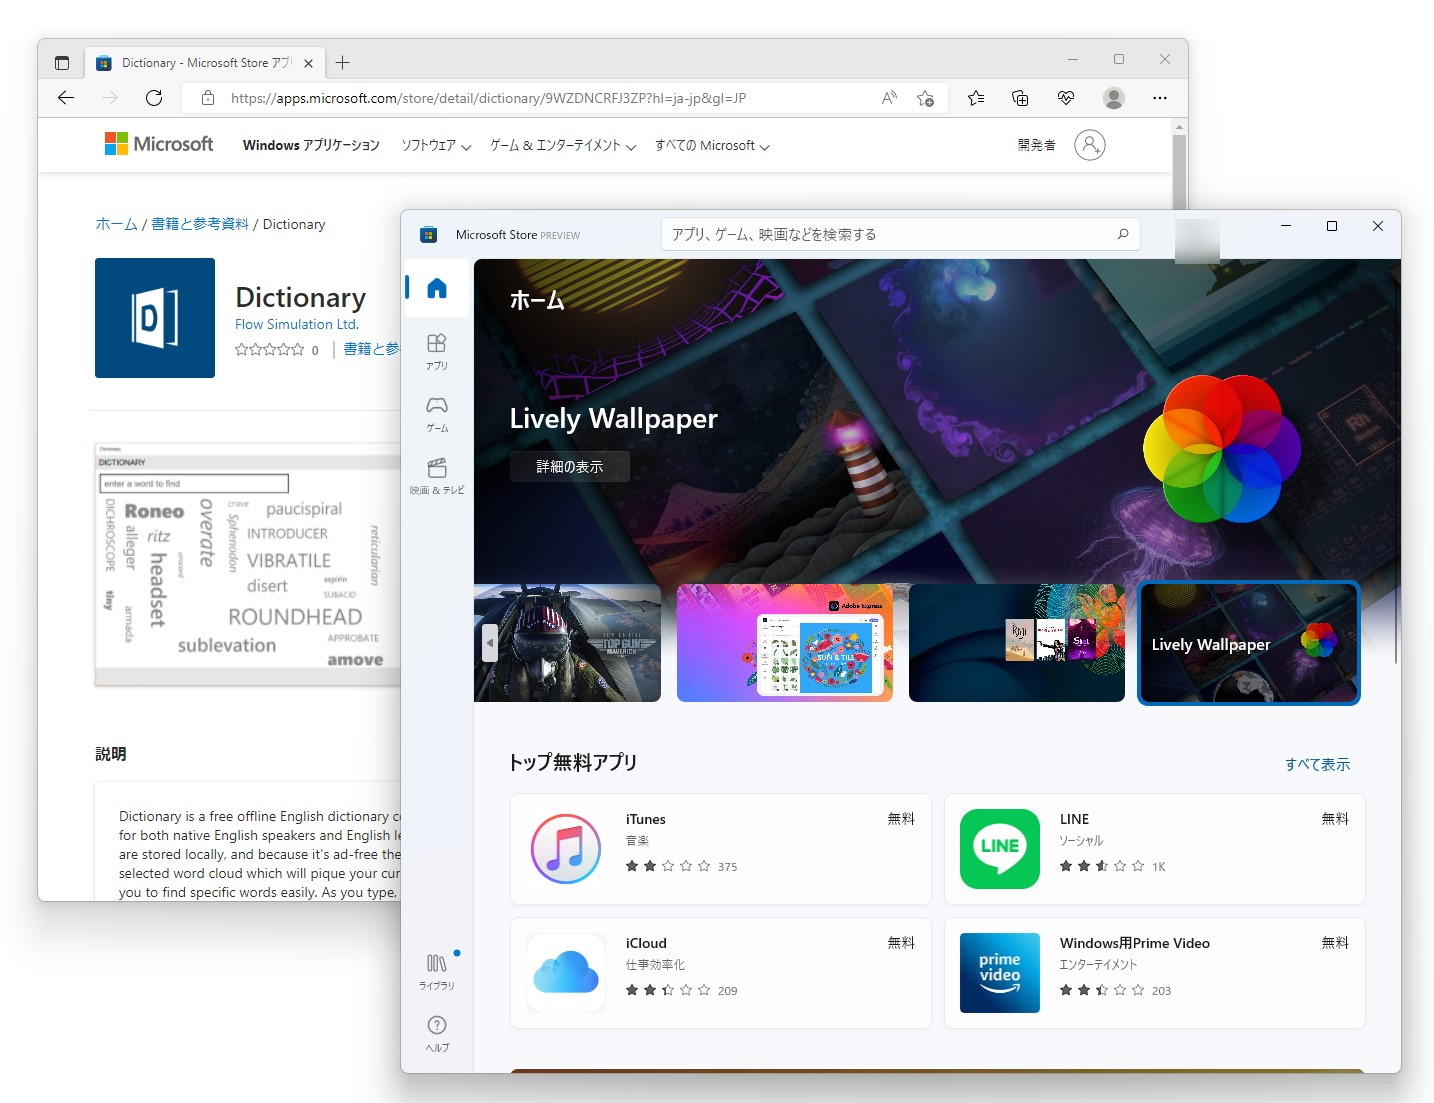
Task: Expand the すべての Microsoft dropdown
Action: 711,145
